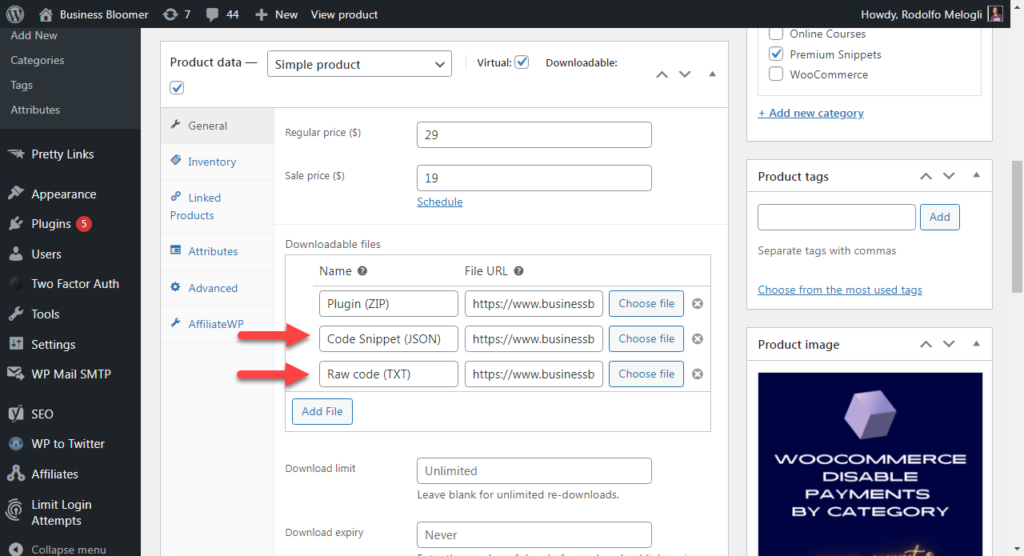1024x556 pixels.
Task: Click Rodolfo Melogli avatar image
Action: click(995, 14)
